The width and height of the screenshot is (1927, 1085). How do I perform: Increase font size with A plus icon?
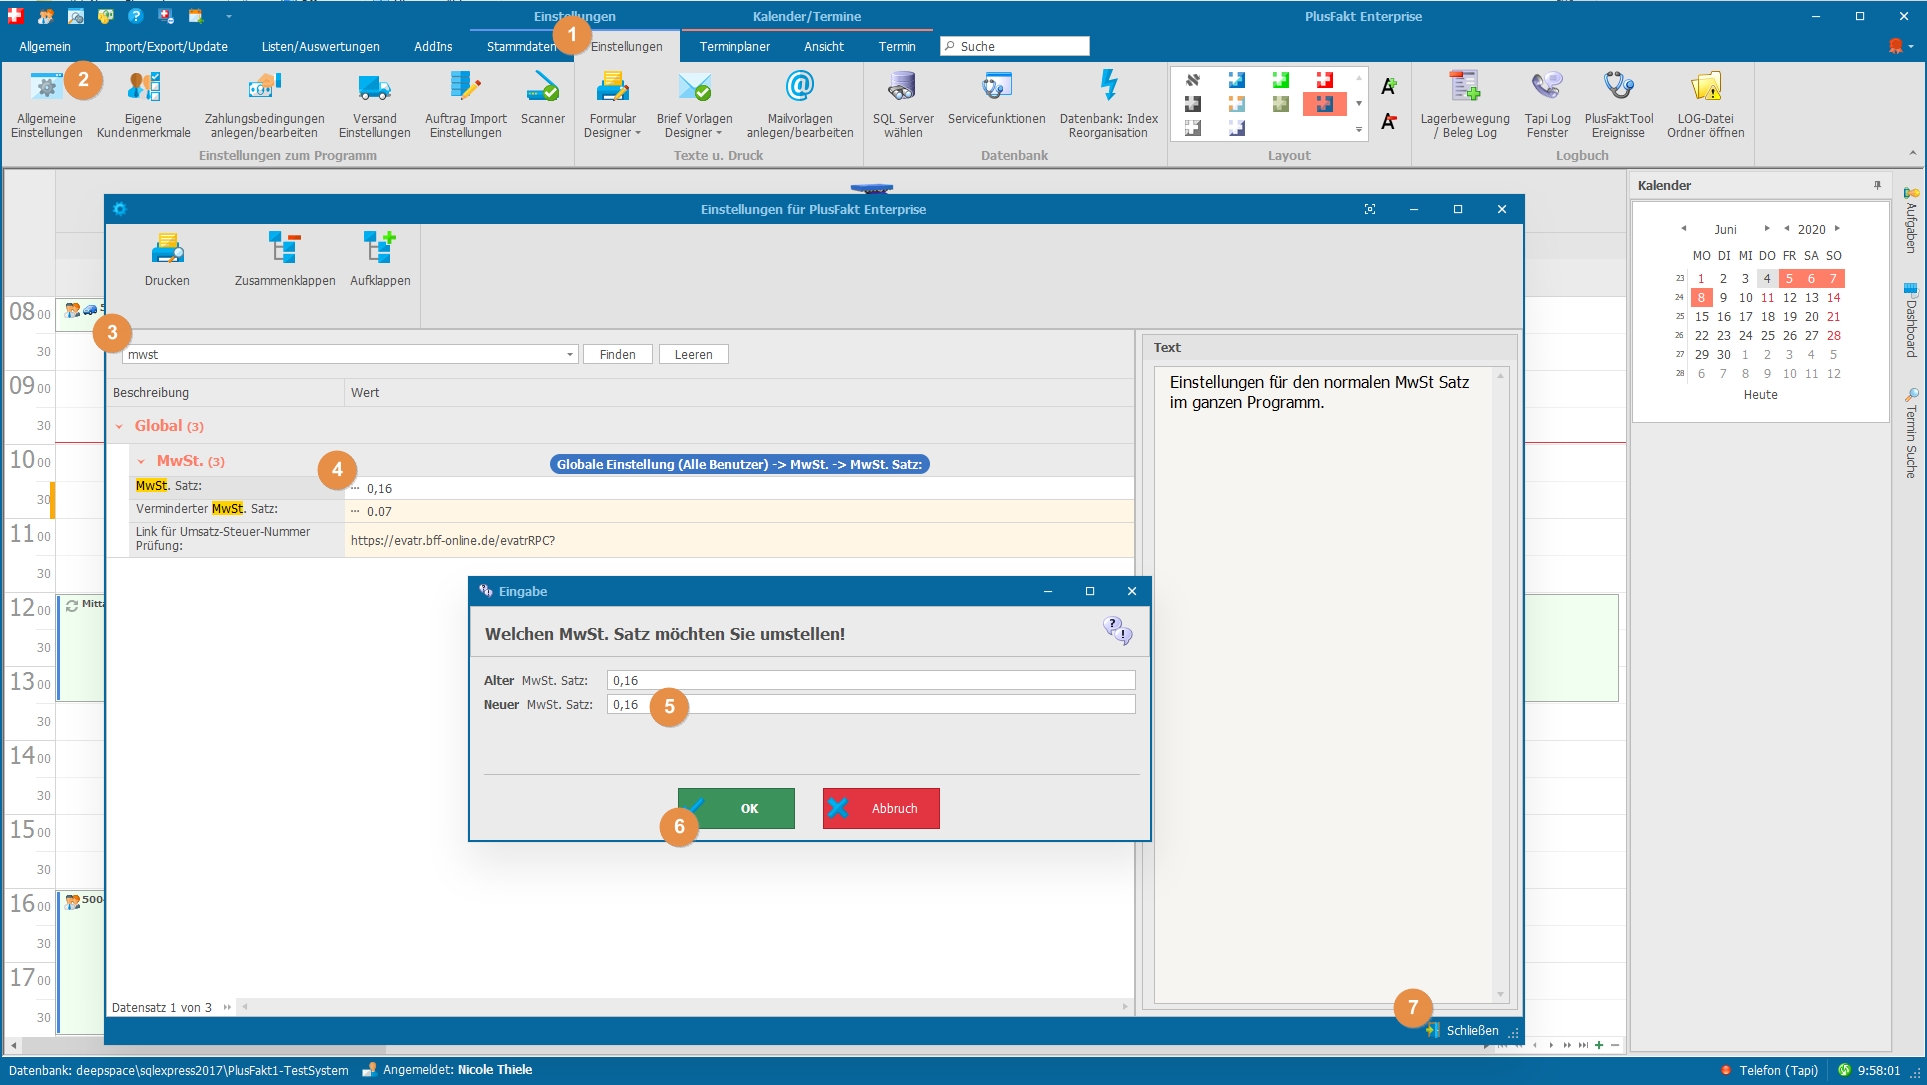click(1389, 87)
